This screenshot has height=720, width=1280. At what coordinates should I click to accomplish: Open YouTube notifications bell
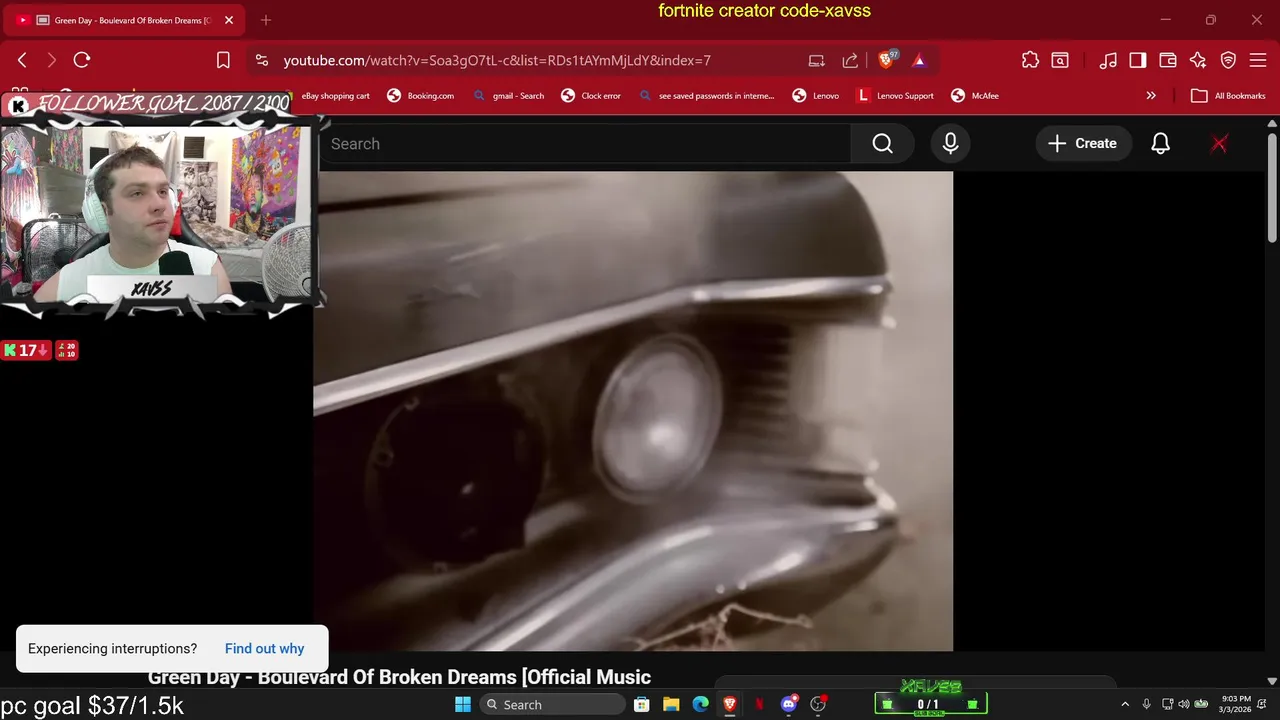point(1160,144)
